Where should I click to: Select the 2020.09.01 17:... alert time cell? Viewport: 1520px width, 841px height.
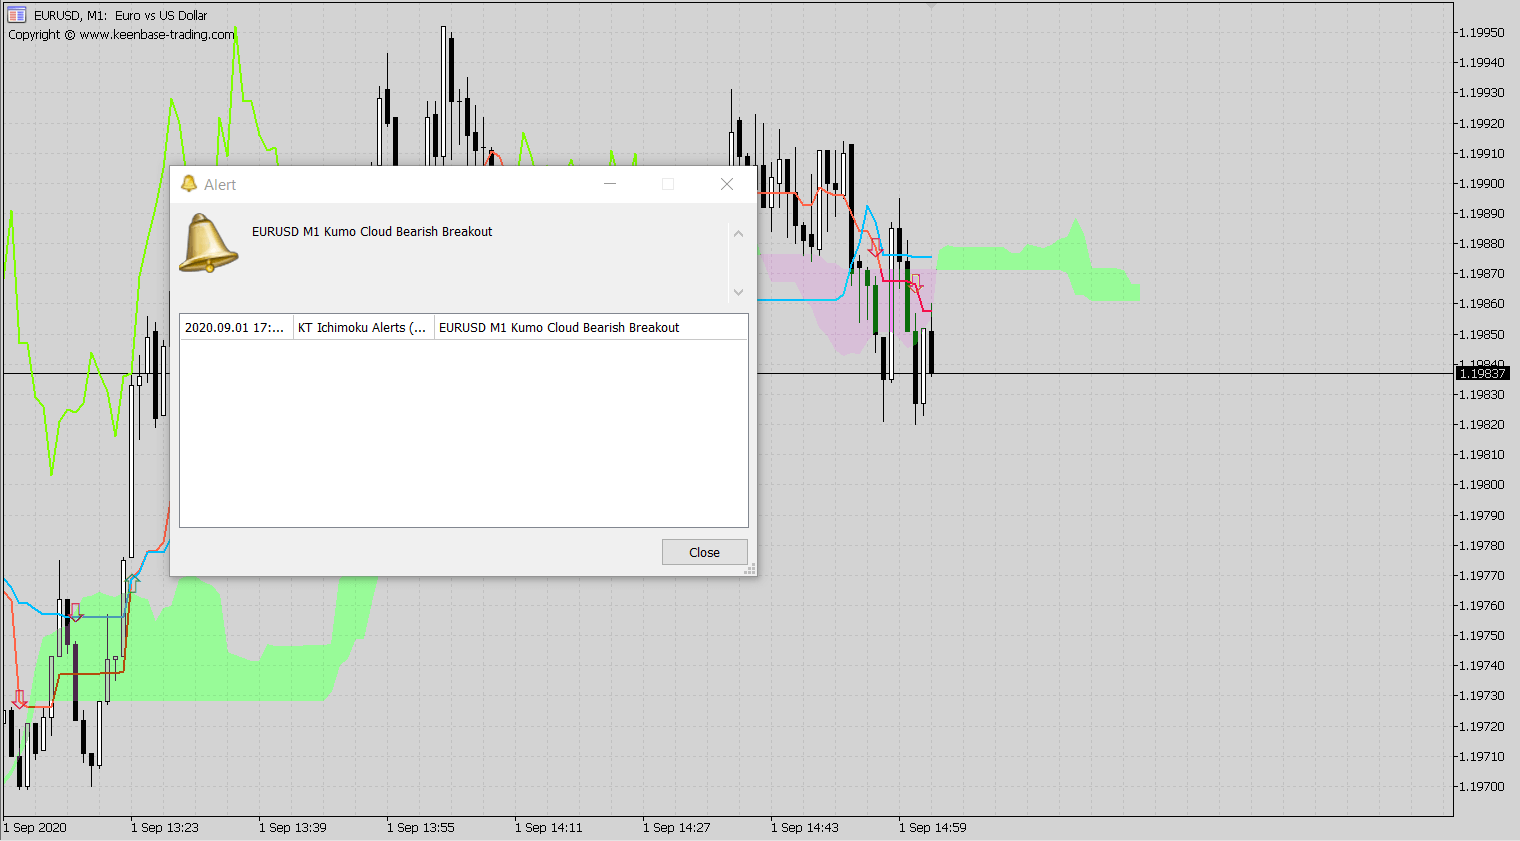click(236, 327)
